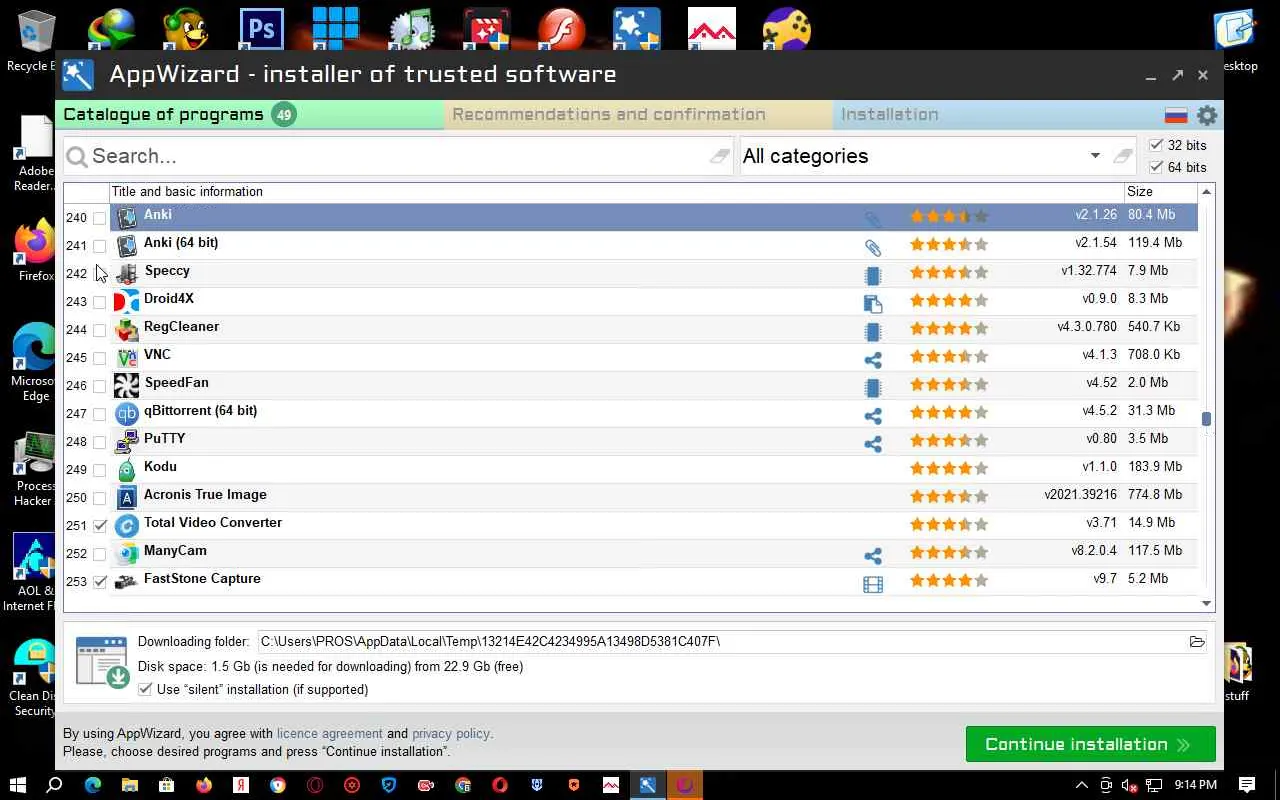Click the scrollbar down arrow of program list
1280x800 pixels.
(1206, 603)
